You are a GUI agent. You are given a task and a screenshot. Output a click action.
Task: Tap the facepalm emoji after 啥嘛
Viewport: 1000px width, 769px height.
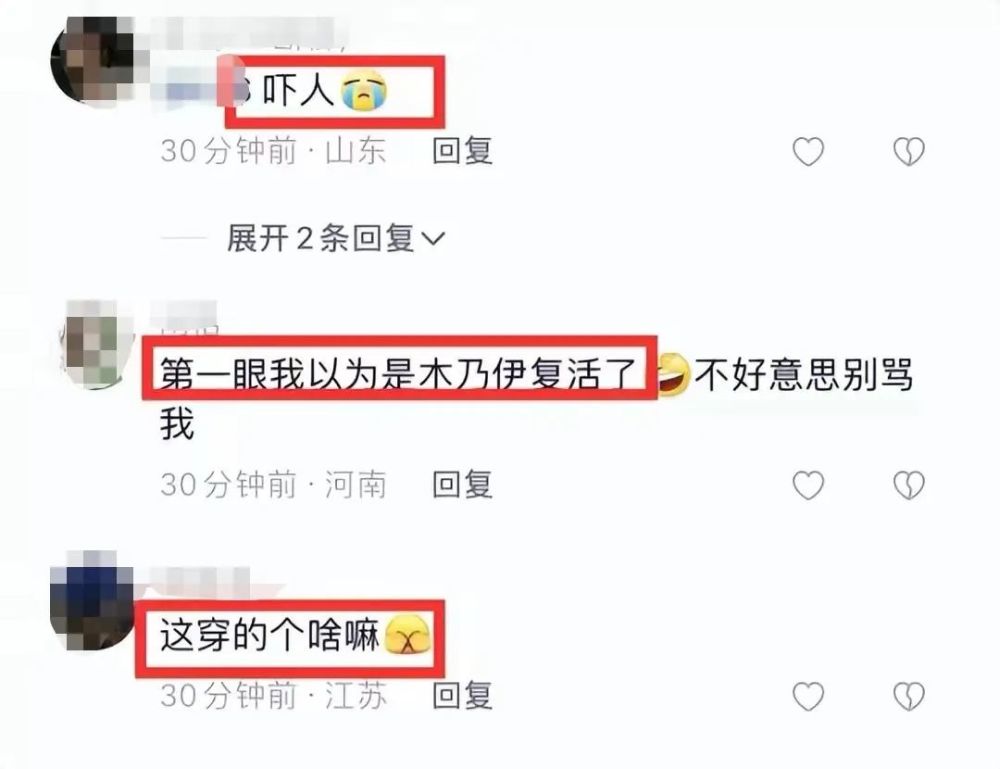point(408,636)
